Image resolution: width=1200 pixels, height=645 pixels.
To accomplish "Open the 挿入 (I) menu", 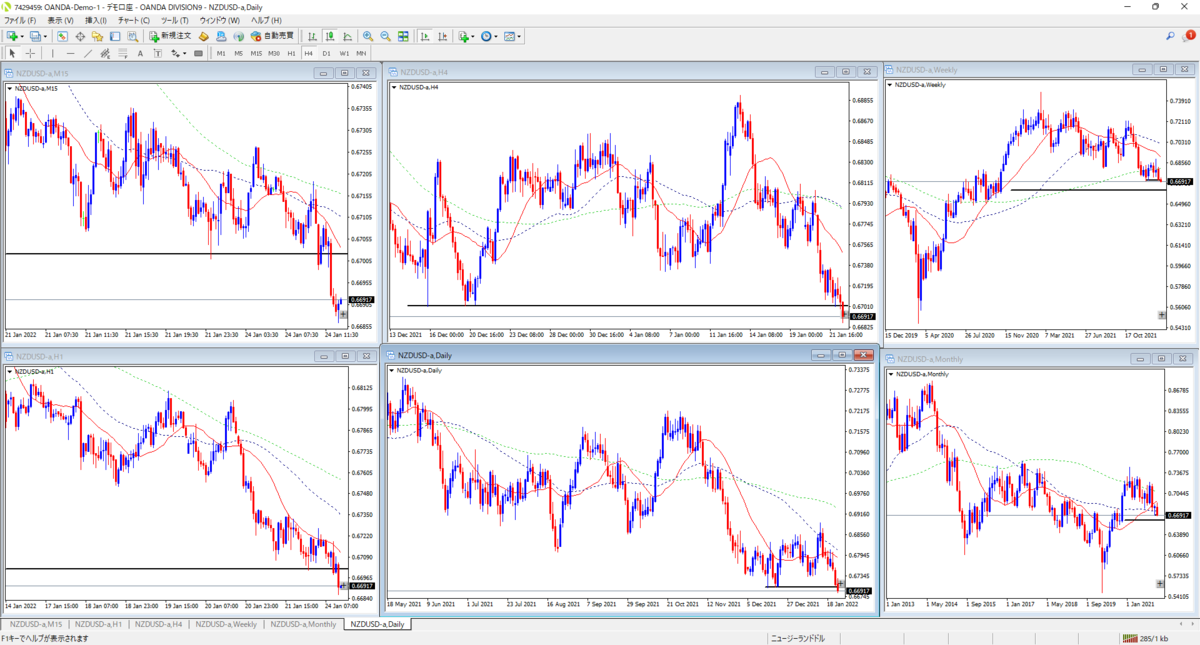I will [96, 20].
